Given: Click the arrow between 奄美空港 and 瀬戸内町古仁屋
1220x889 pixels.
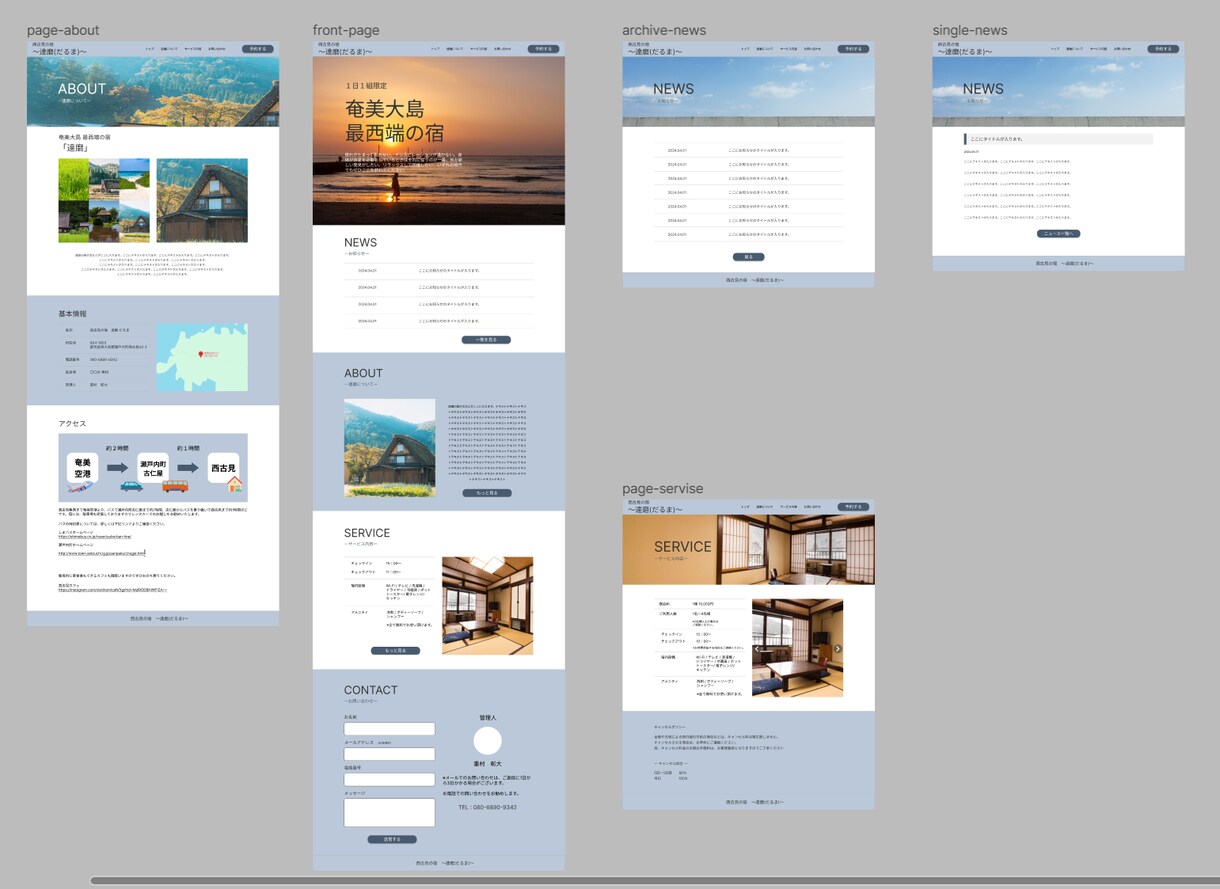Looking at the screenshot, I should click(x=116, y=466).
